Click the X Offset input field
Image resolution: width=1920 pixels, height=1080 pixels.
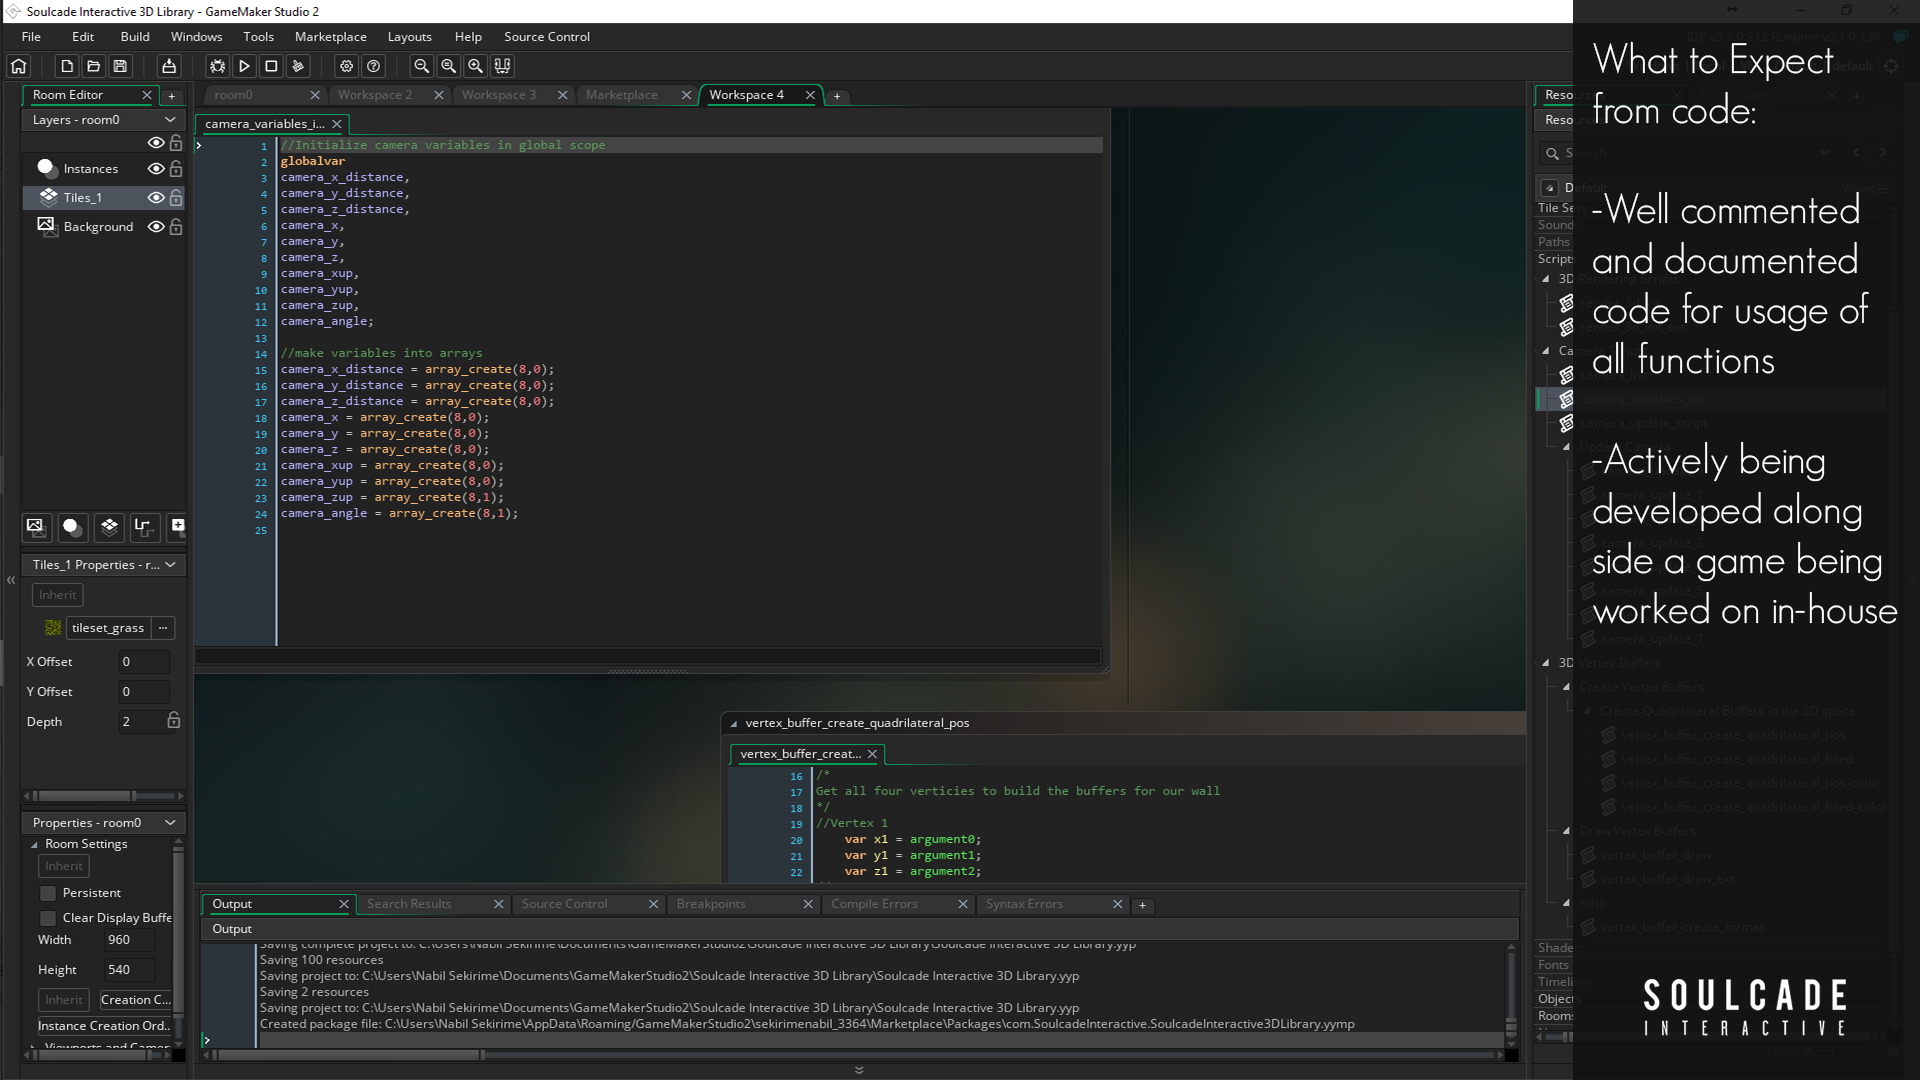coord(144,662)
